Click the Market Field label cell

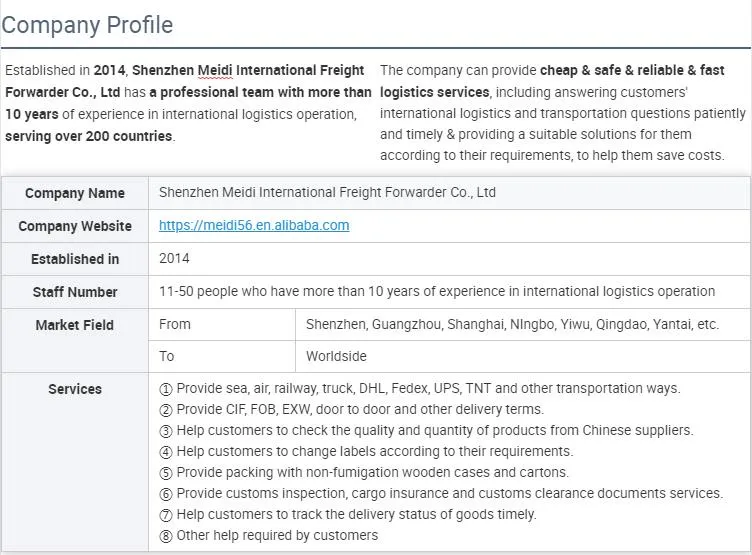point(75,325)
